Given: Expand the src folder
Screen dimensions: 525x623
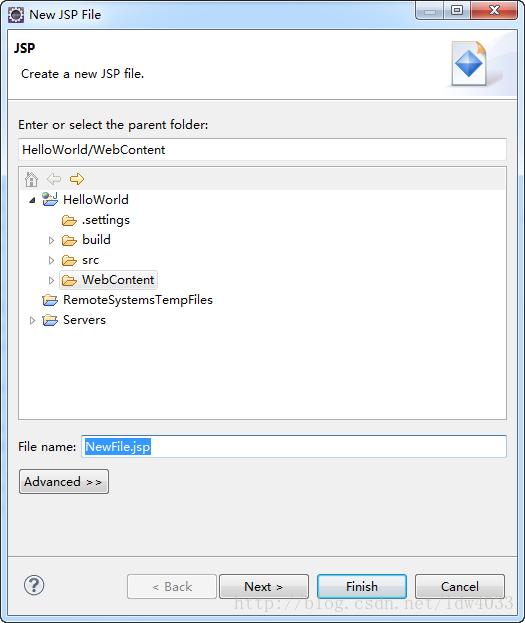Looking at the screenshot, I should (51, 260).
